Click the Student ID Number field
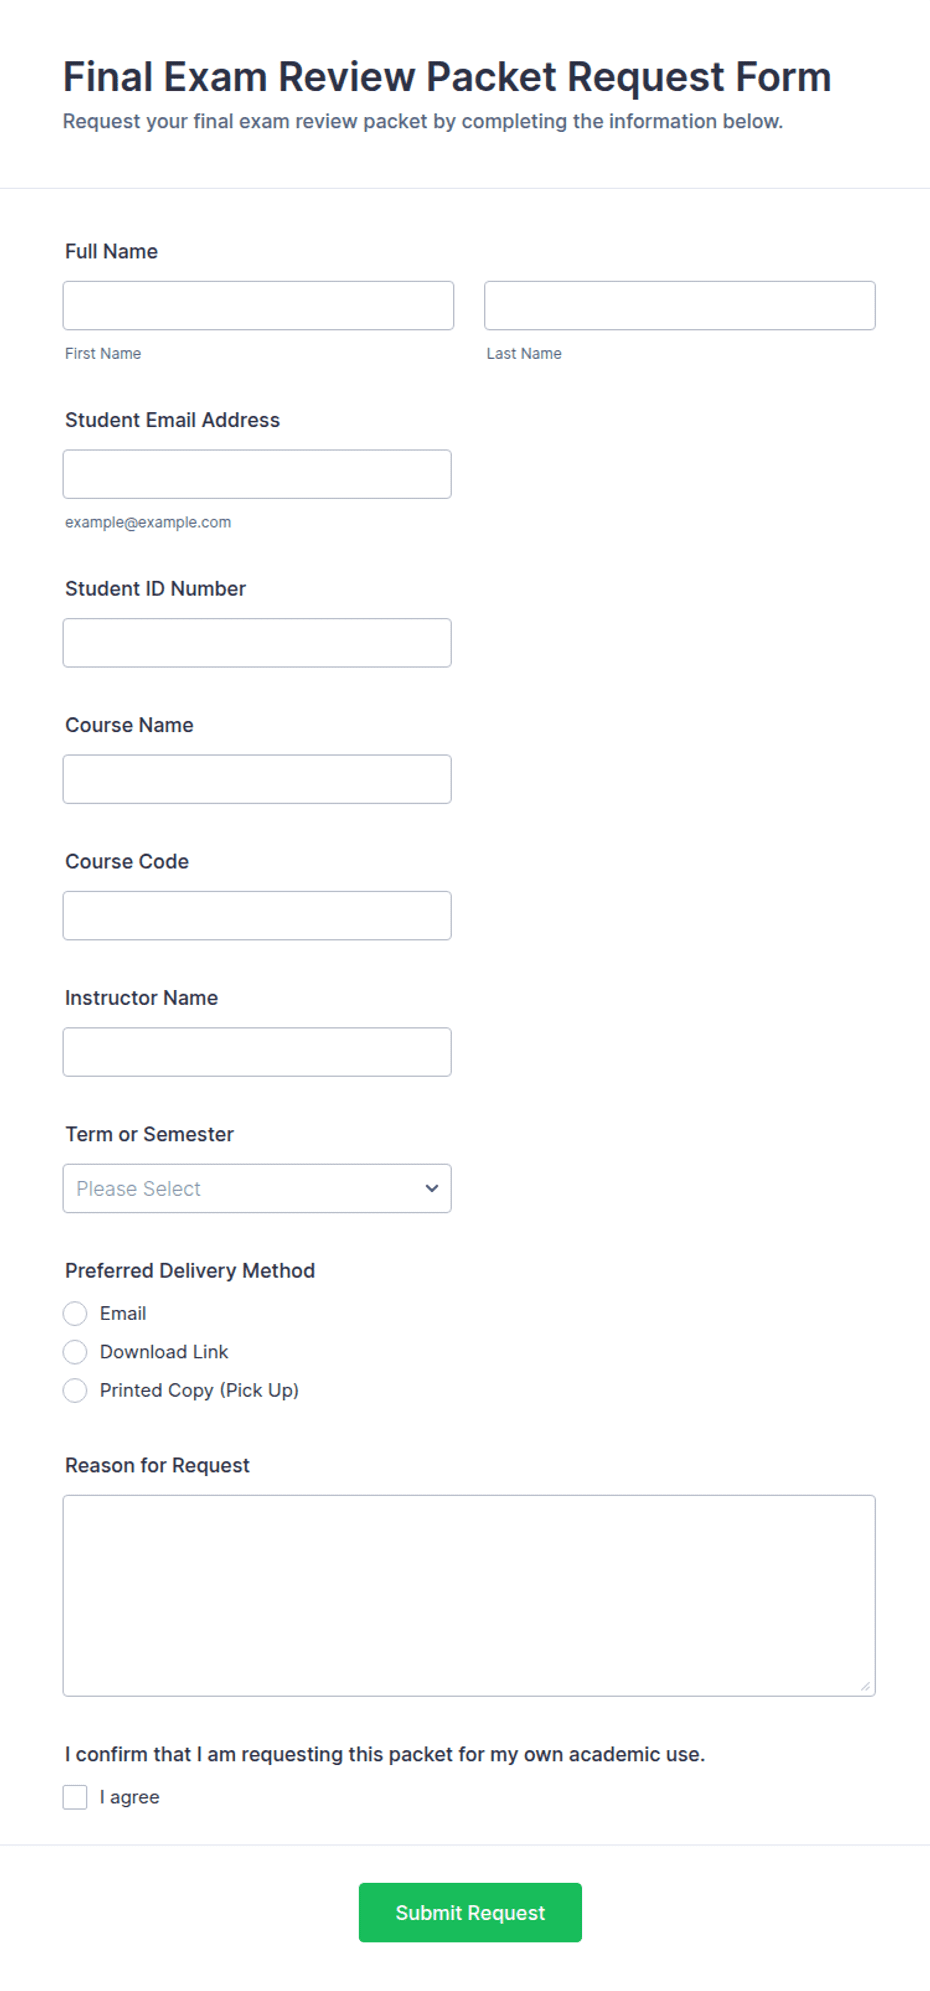The image size is (930, 1991). pos(257,643)
